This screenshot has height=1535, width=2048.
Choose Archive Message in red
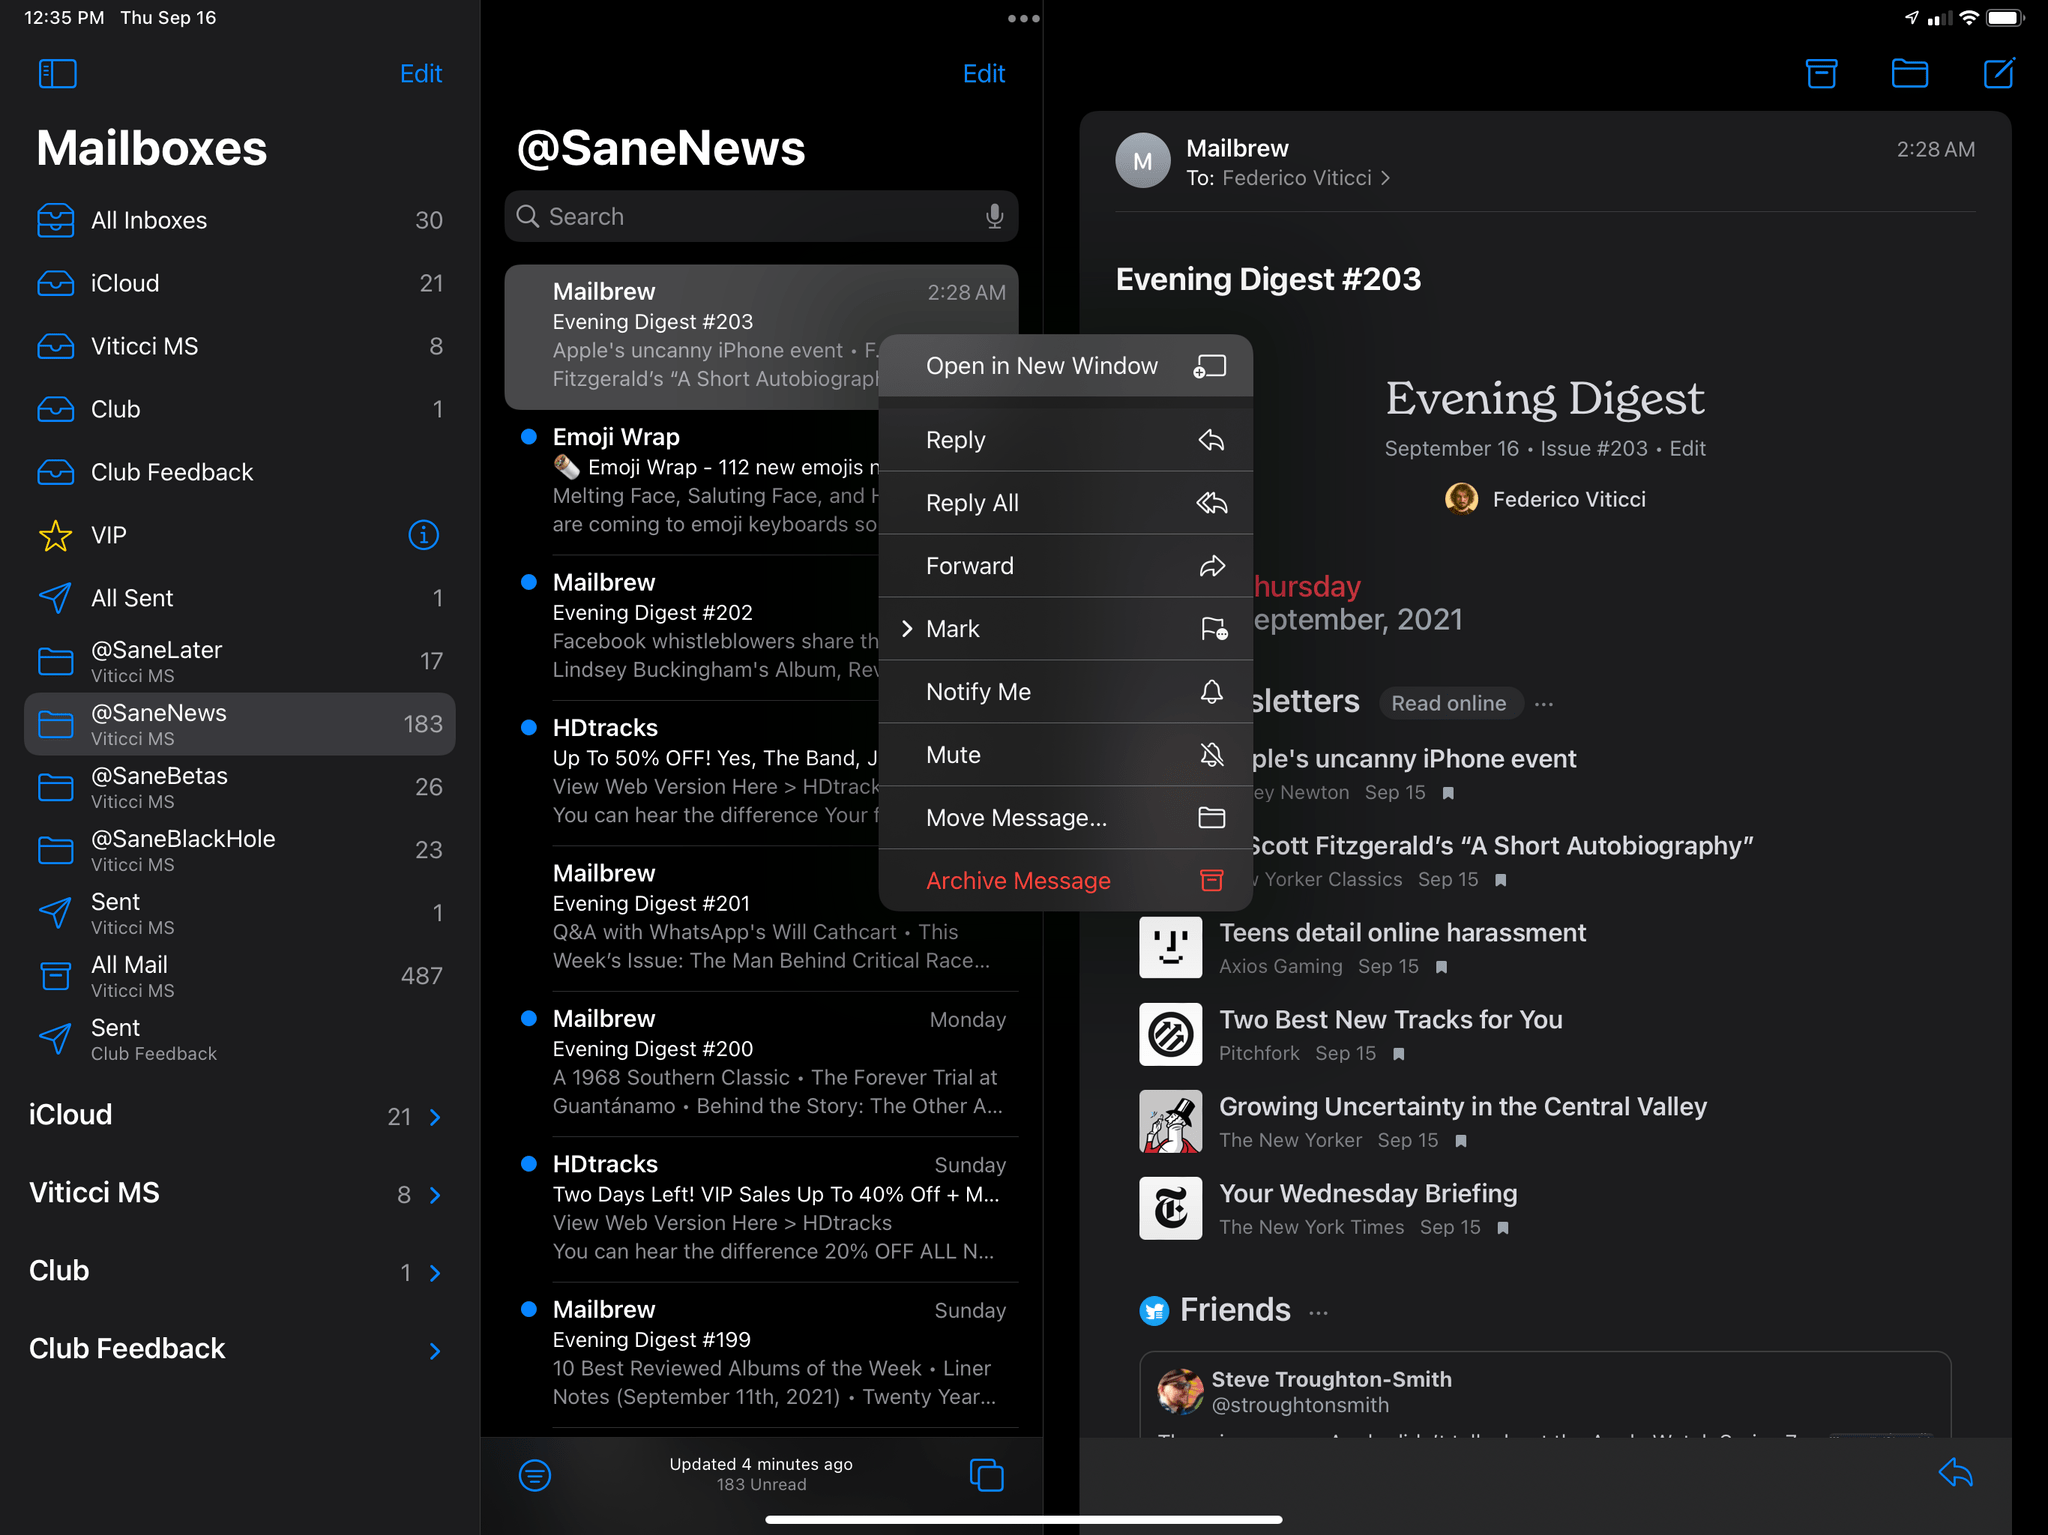(x=1065, y=881)
